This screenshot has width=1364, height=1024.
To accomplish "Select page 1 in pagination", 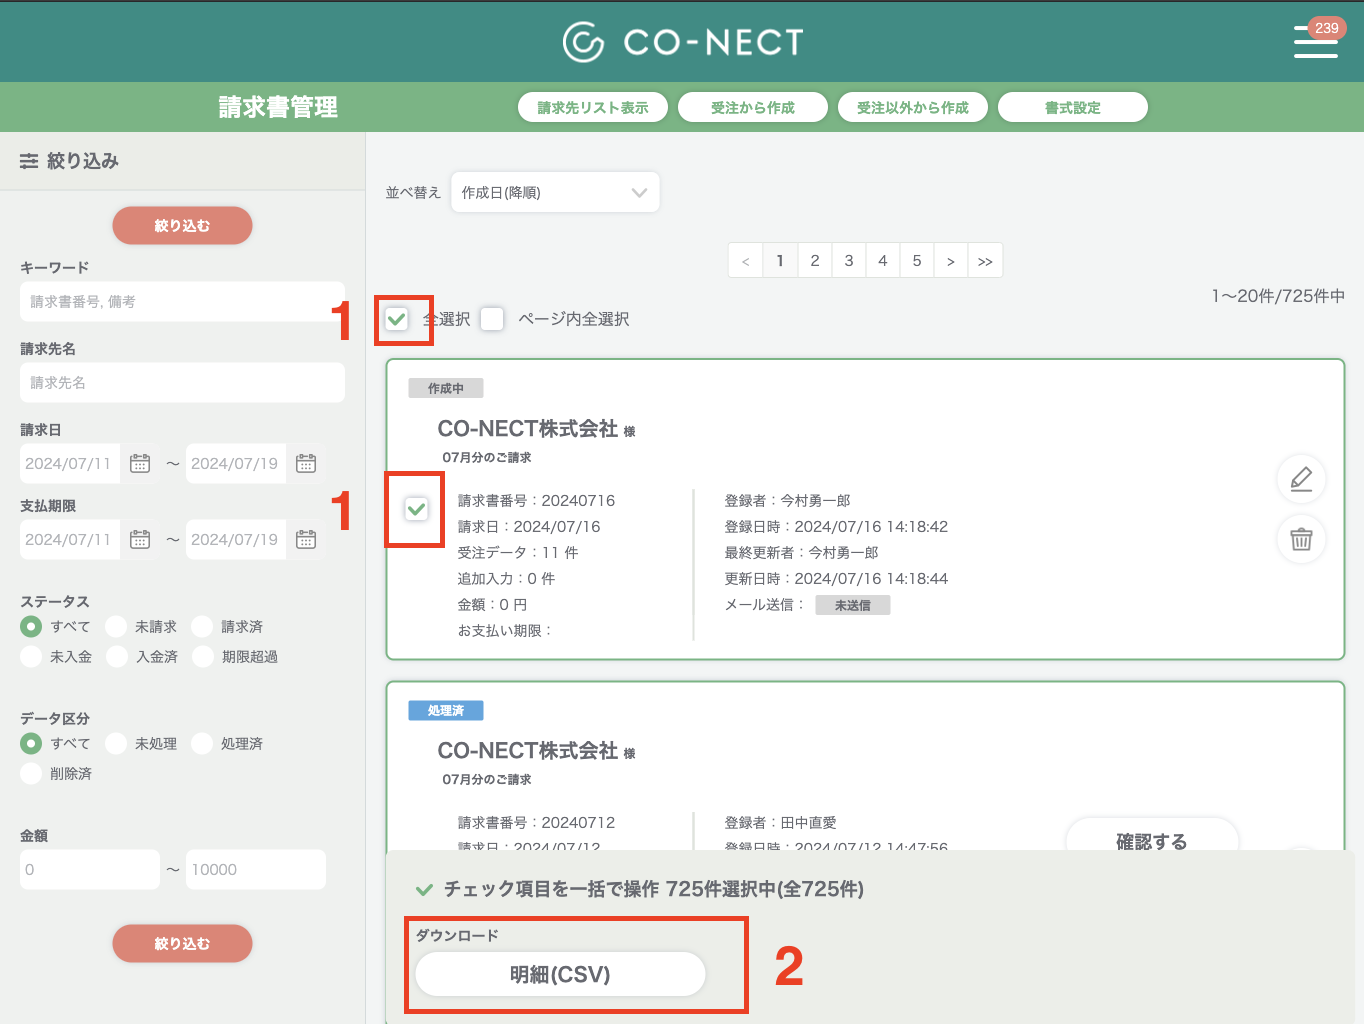I will pyautogui.click(x=780, y=260).
